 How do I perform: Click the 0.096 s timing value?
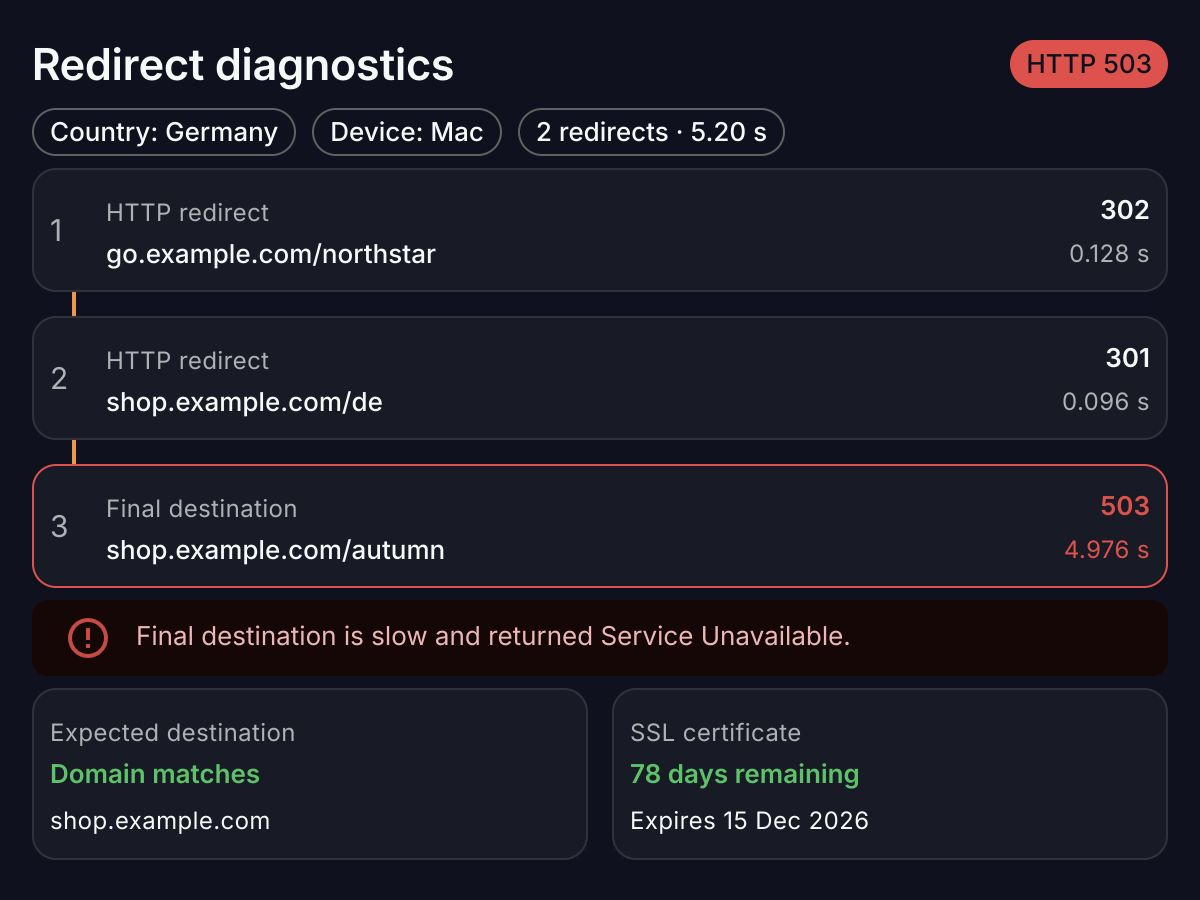point(1106,402)
